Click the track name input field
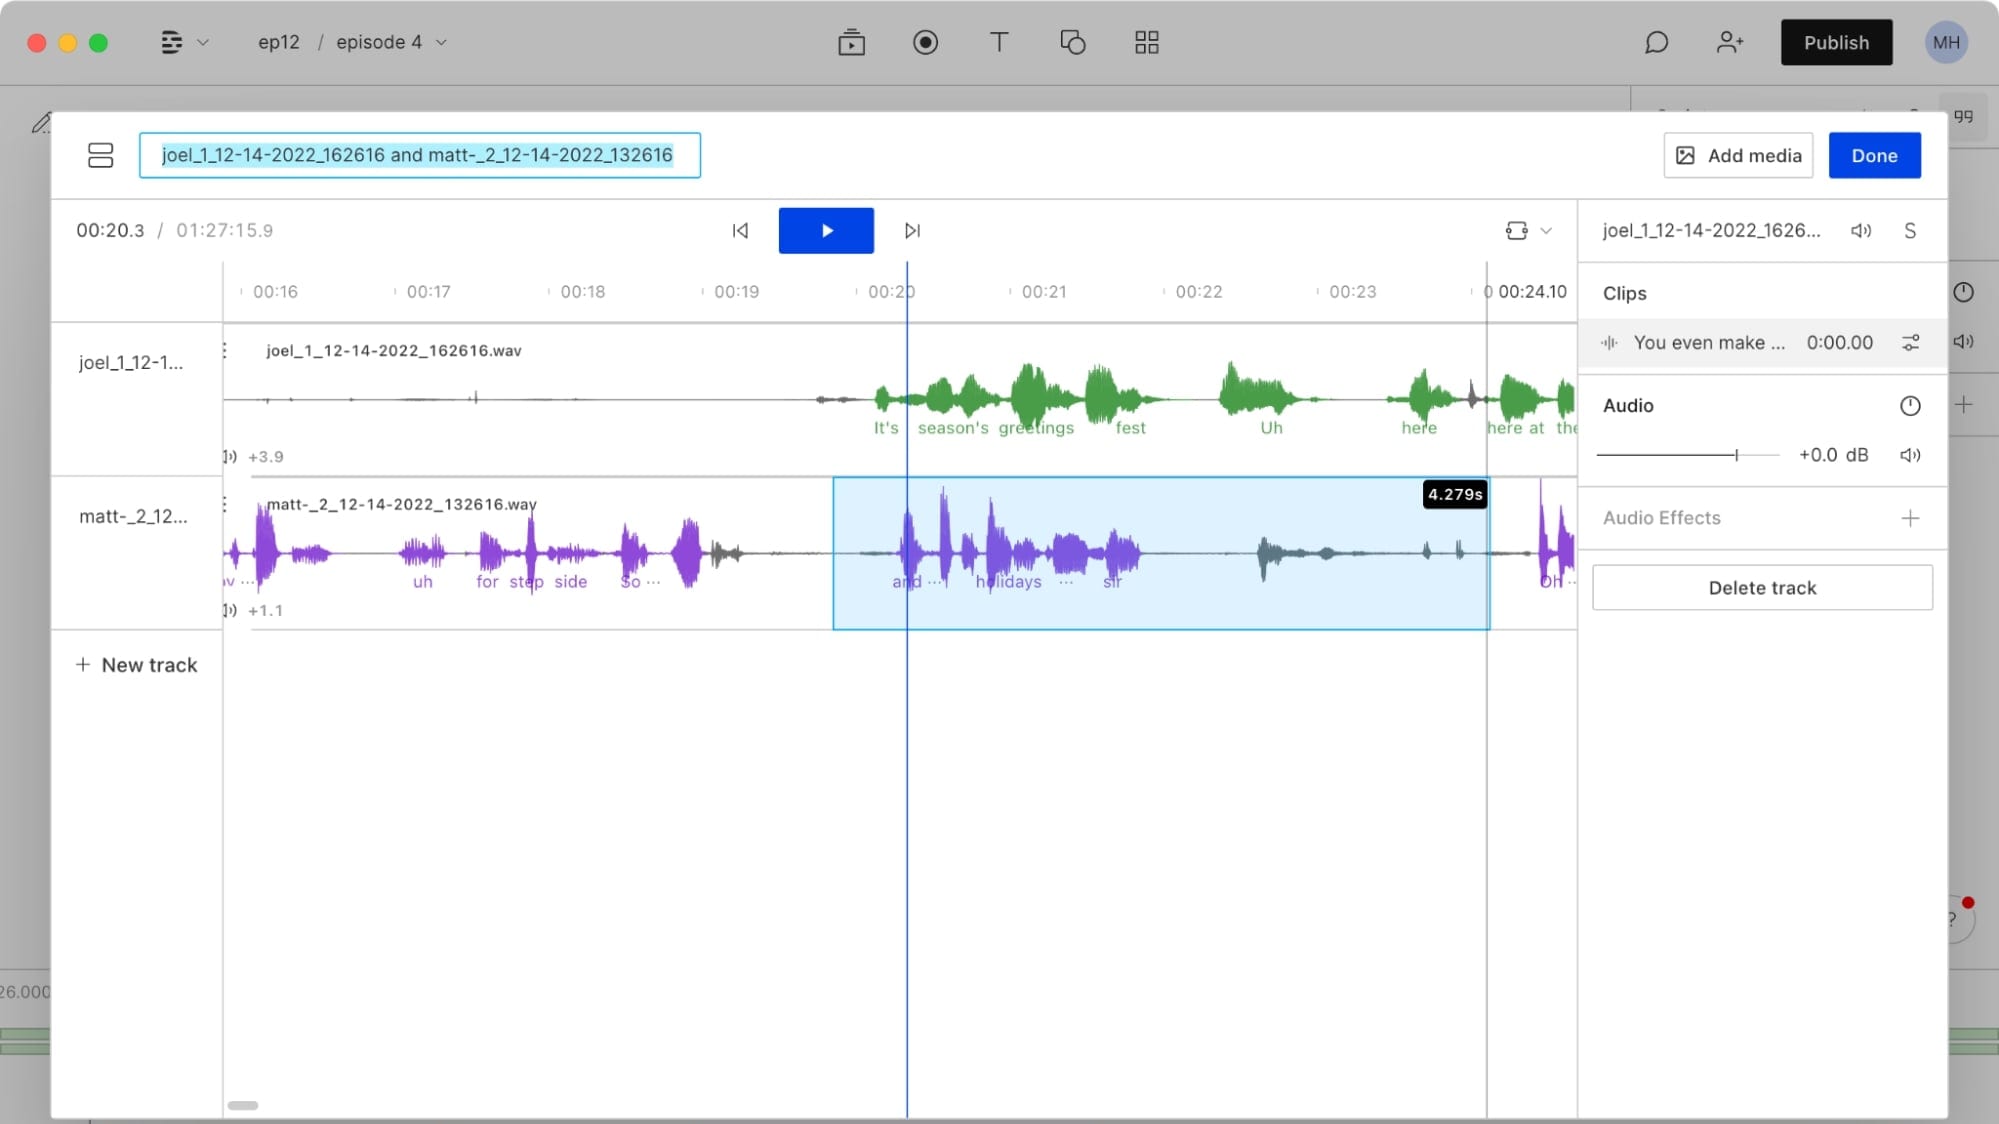Viewport: 1999px width, 1124px height. pos(419,155)
